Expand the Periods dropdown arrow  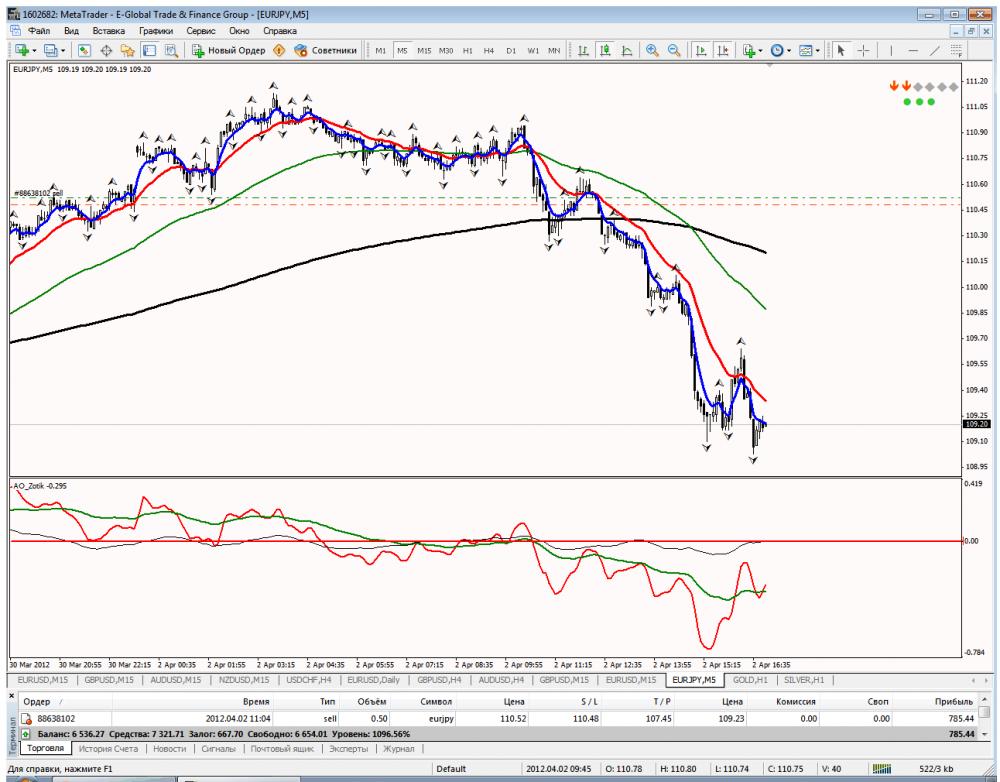click(x=789, y=50)
